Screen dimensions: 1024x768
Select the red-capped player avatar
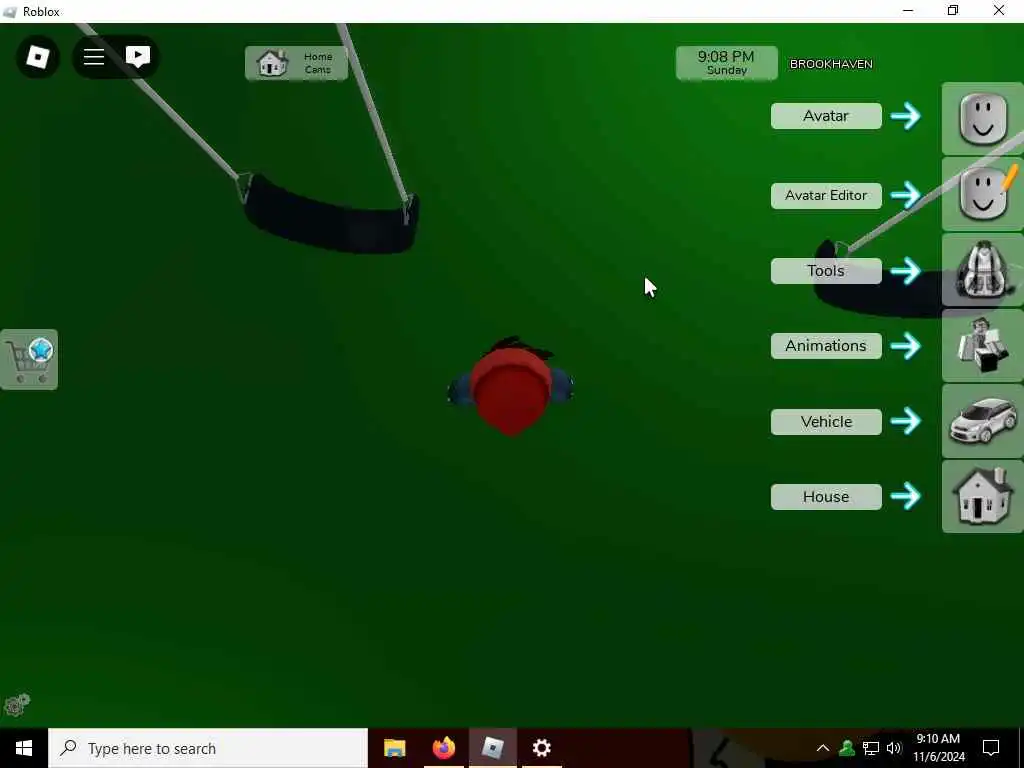coord(511,385)
